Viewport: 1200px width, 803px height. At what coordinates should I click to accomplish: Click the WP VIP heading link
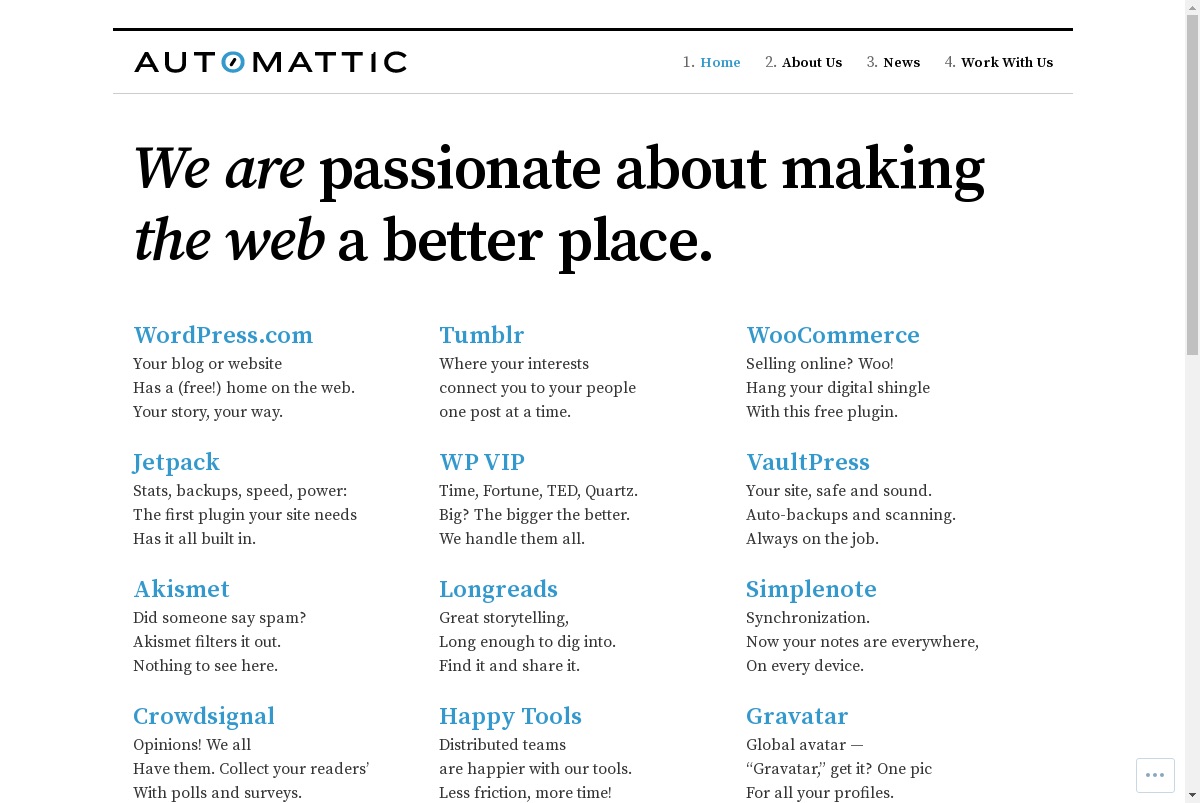[x=482, y=462]
